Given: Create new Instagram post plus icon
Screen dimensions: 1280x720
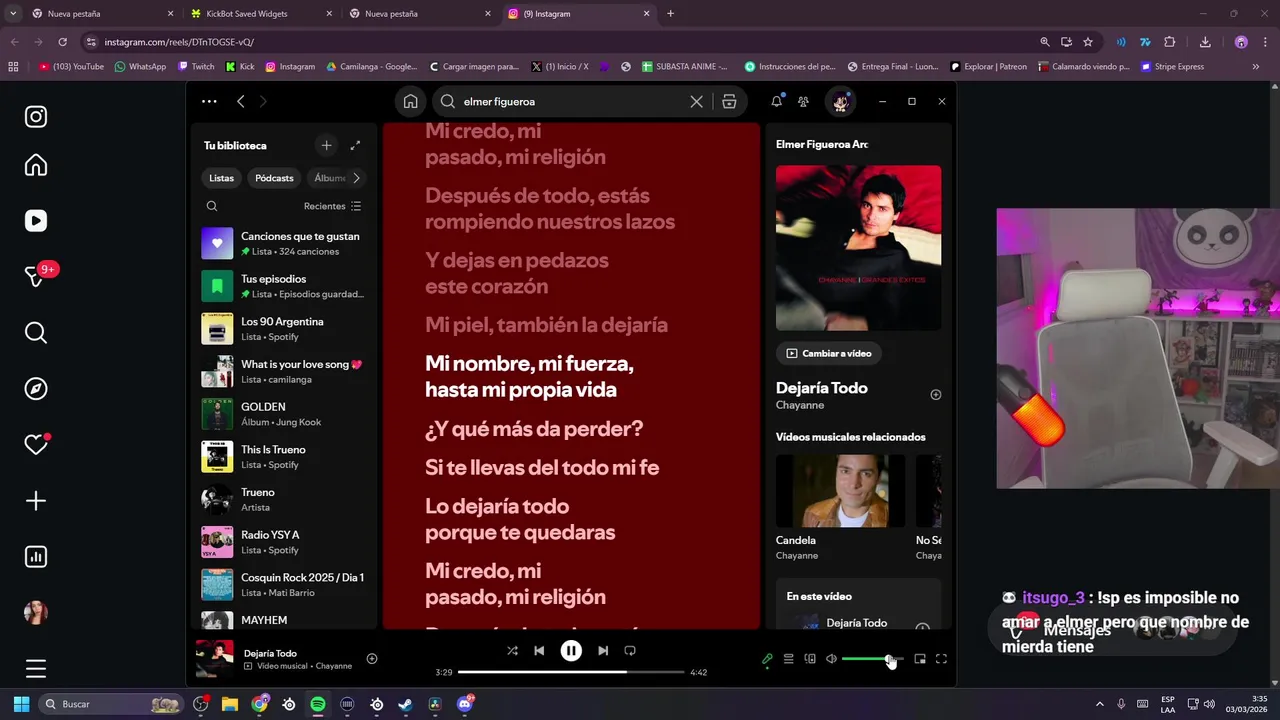Looking at the screenshot, I should coord(36,501).
